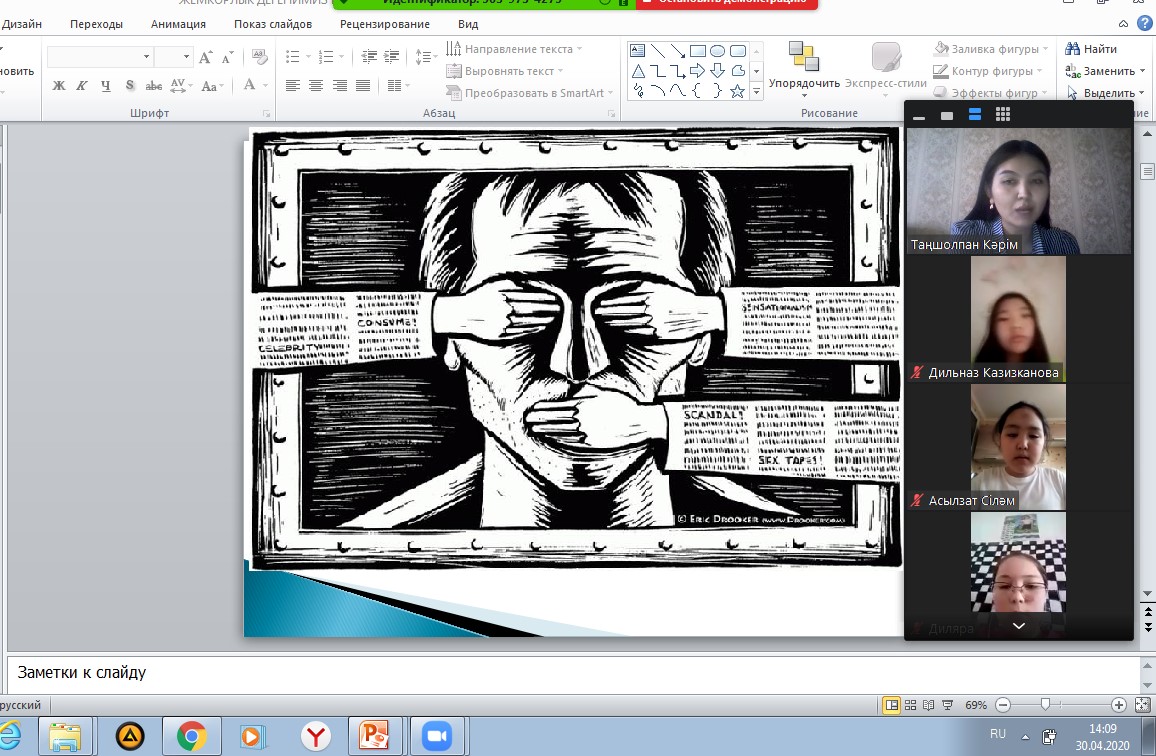Image resolution: width=1156 pixels, height=756 pixels.
Task: Open the font size dropdown
Action: (x=186, y=57)
